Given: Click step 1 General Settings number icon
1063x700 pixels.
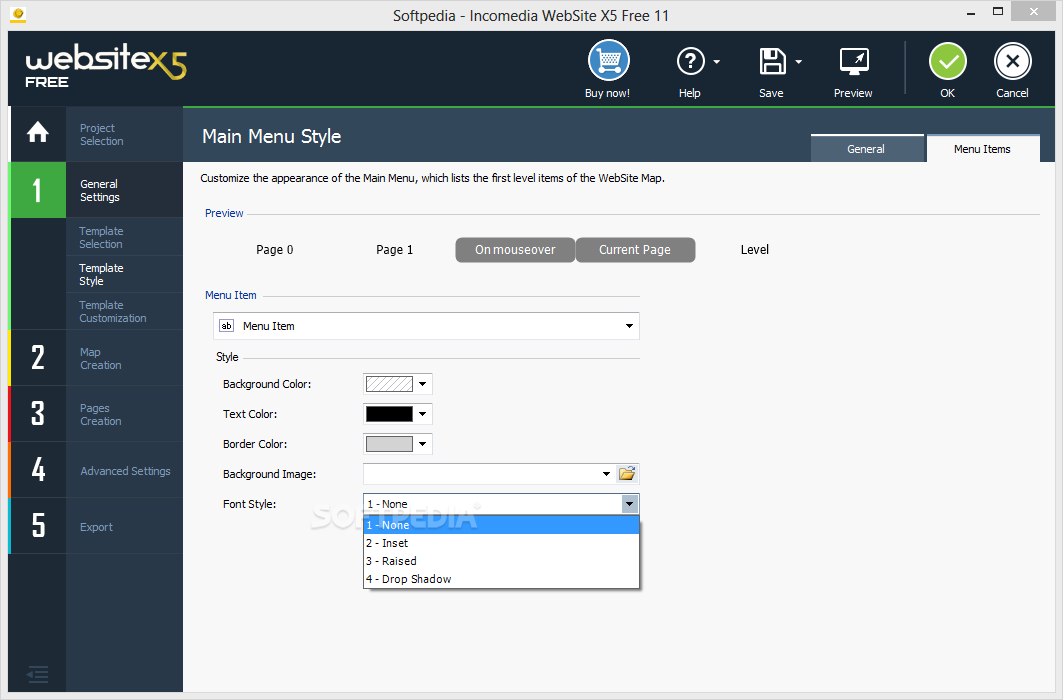Looking at the screenshot, I should tap(38, 190).
